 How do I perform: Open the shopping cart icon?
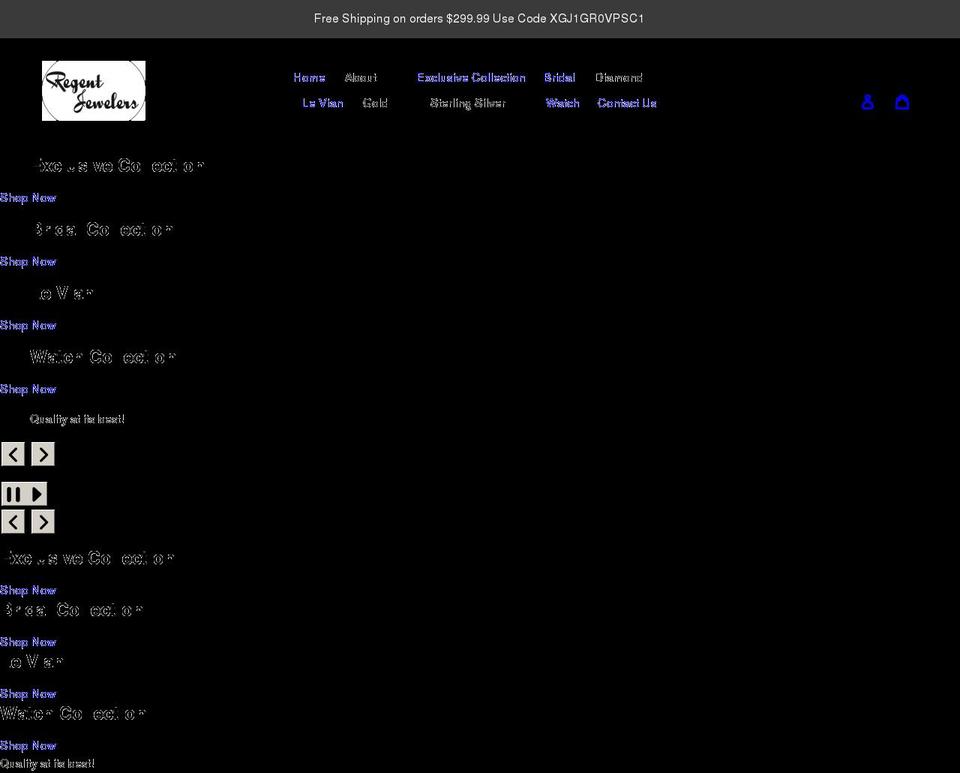point(902,102)
